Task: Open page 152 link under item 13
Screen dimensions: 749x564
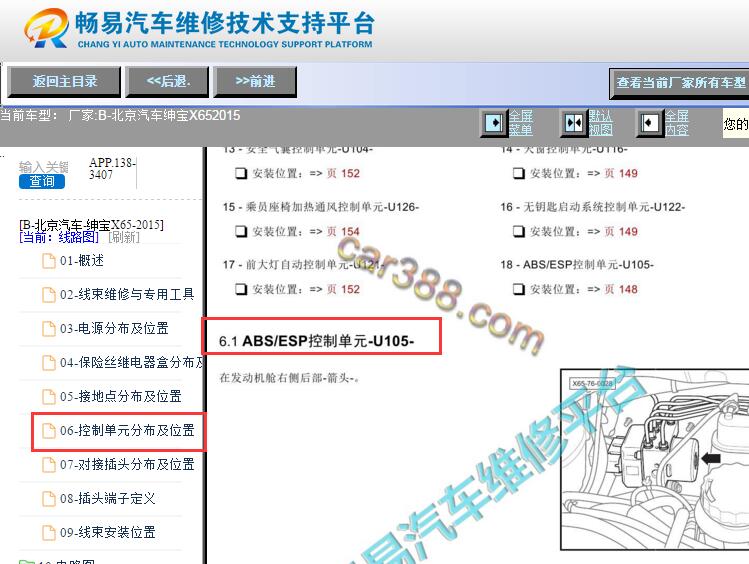Action: 343,173
